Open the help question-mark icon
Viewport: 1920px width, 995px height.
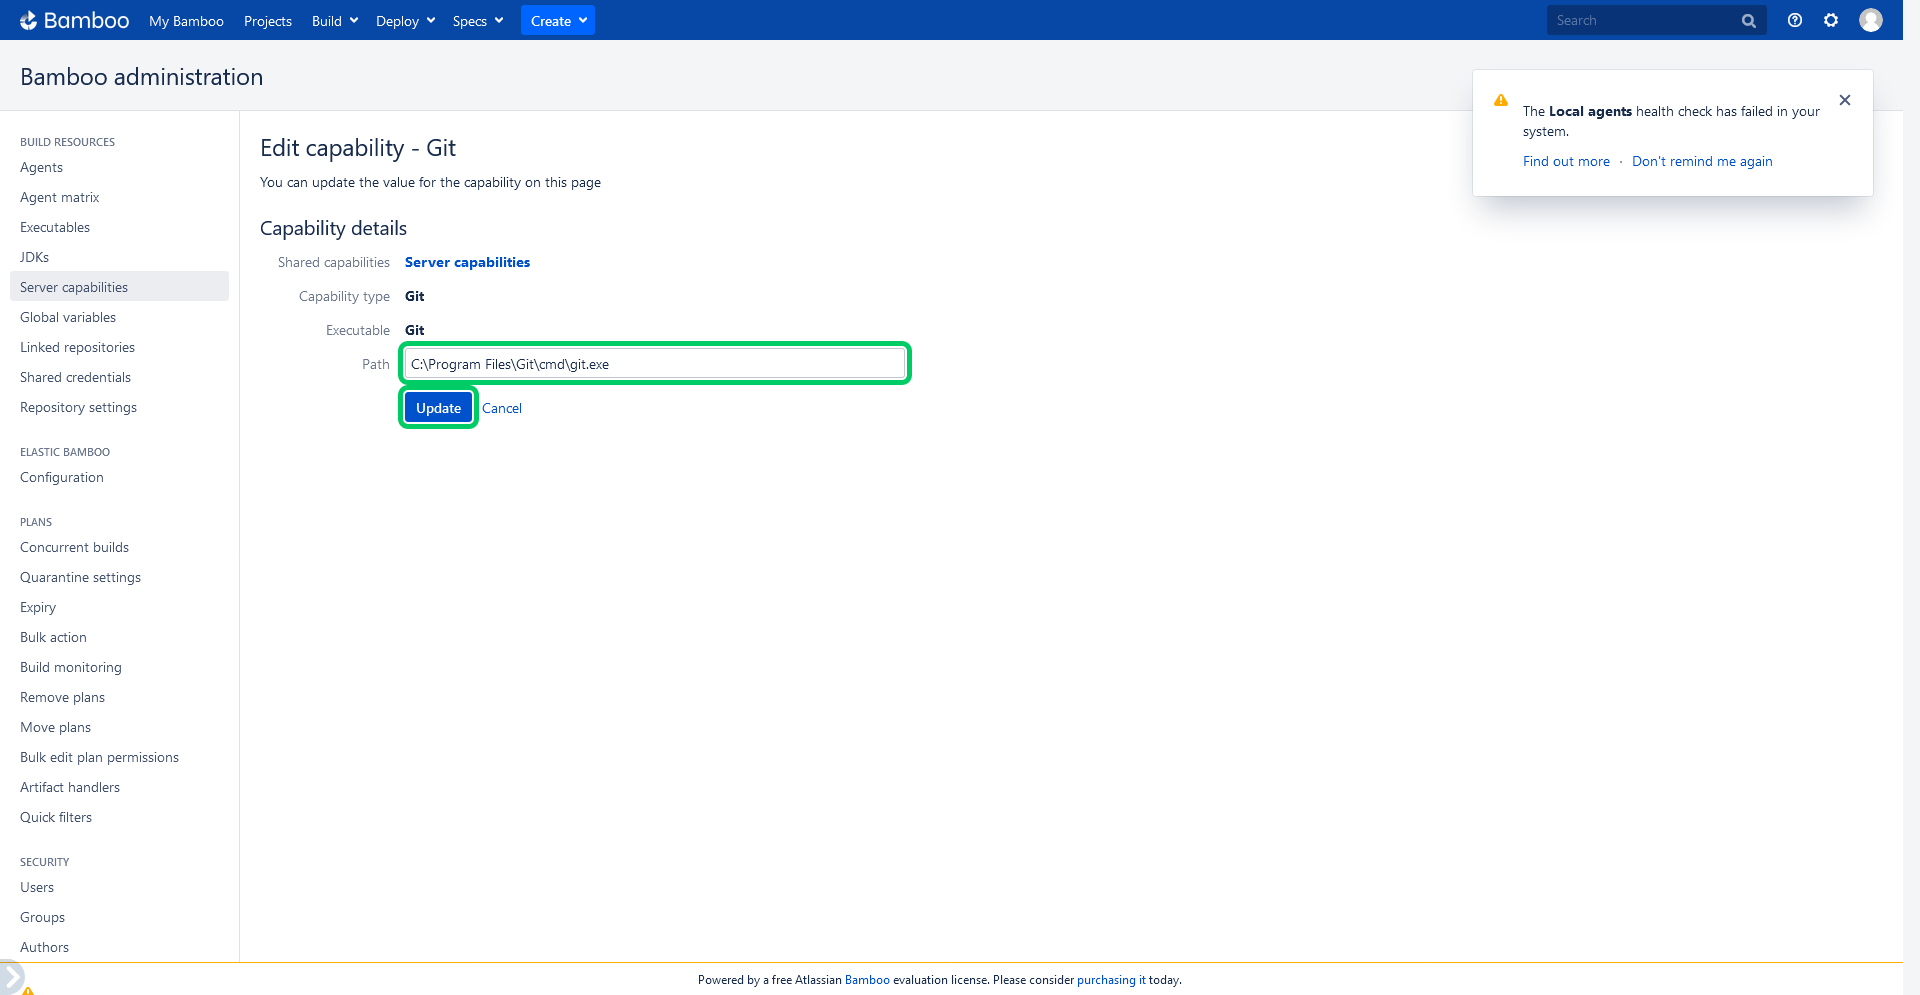(x=1795, y=20)
